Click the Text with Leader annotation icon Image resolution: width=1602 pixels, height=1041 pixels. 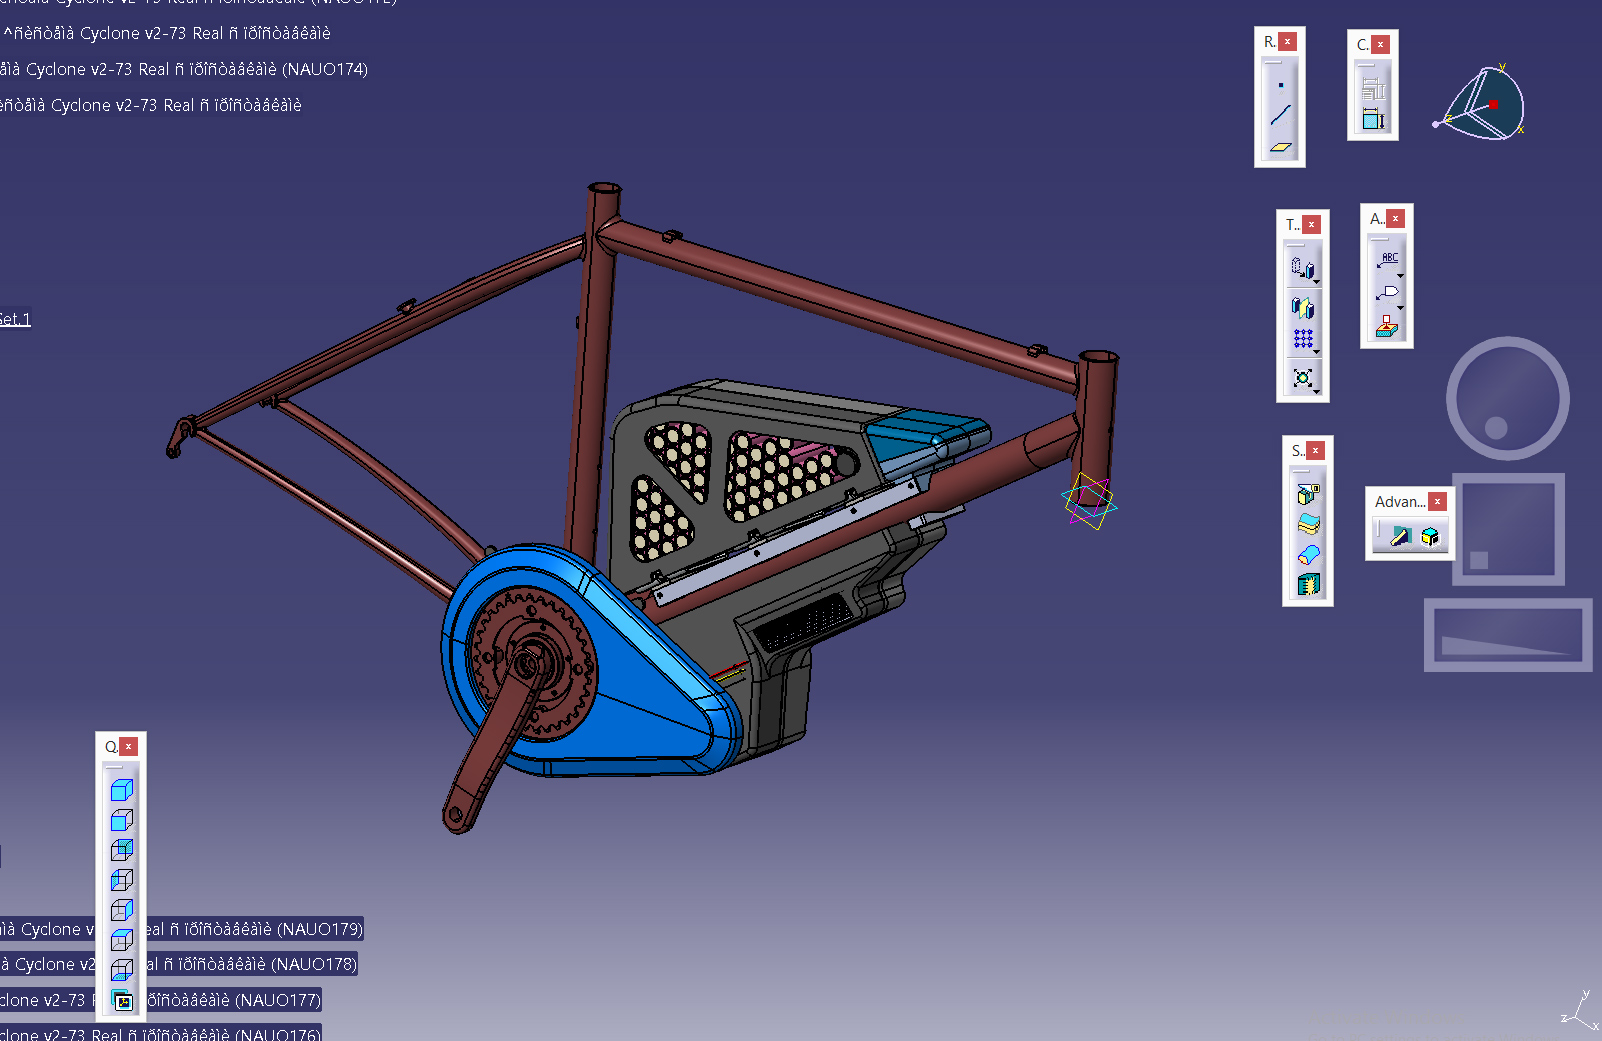click(x=1388, y=260)
